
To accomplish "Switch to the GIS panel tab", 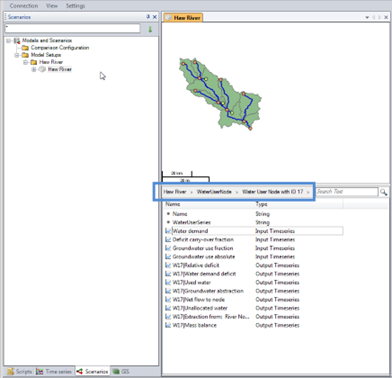I will pyautogui.click(x=121, y=371).
